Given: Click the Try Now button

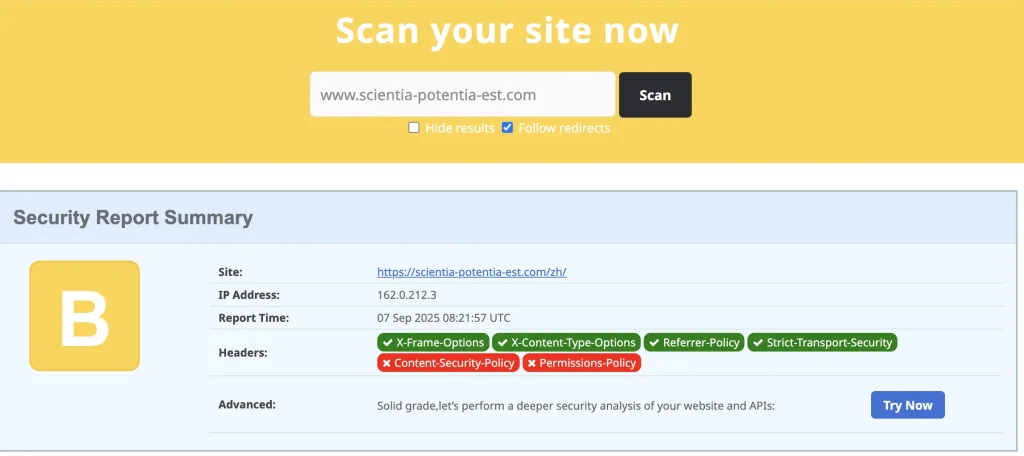Looking at the screenshot, I should tap(908, 405).
